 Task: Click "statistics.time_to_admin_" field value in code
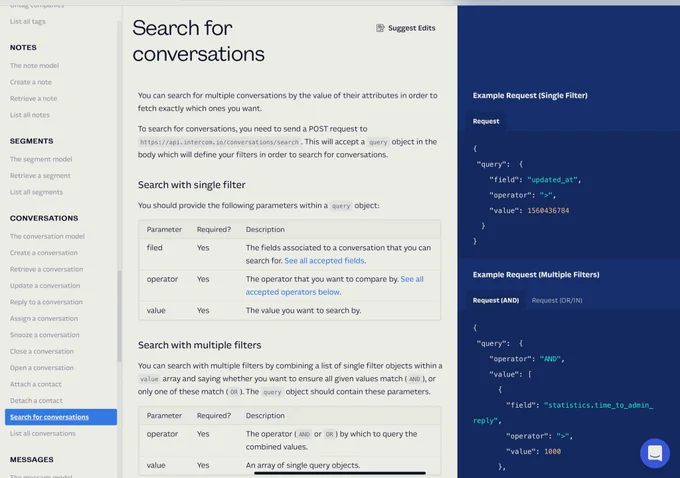click(x=598, y=406)
